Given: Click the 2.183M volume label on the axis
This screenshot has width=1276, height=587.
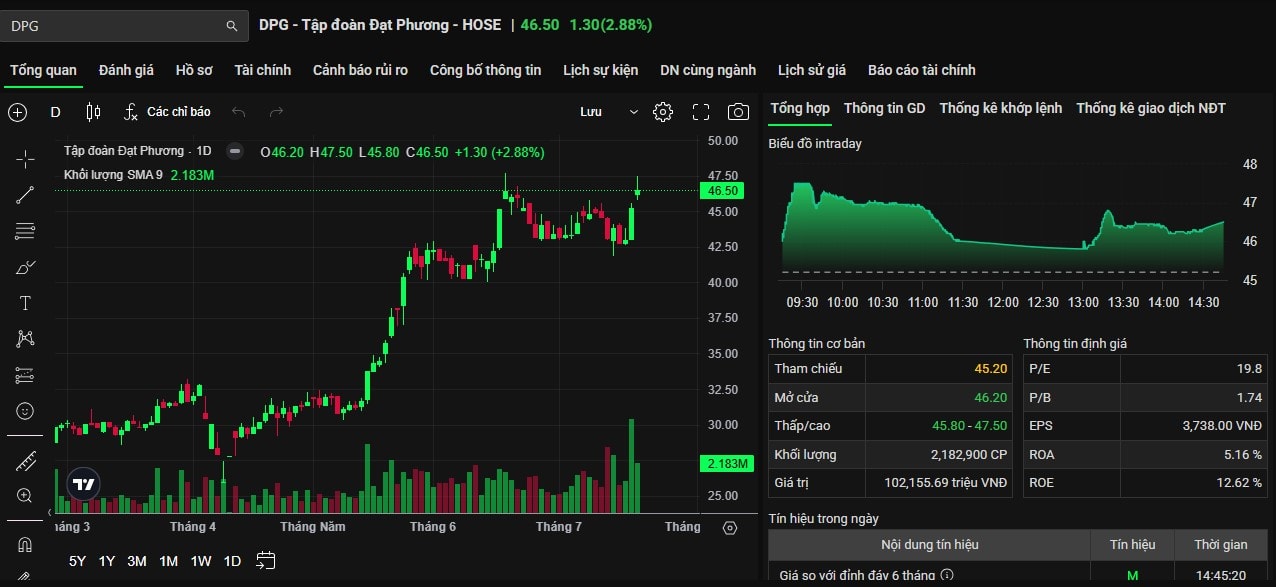Looking at the screenshot, I should 727,464.
